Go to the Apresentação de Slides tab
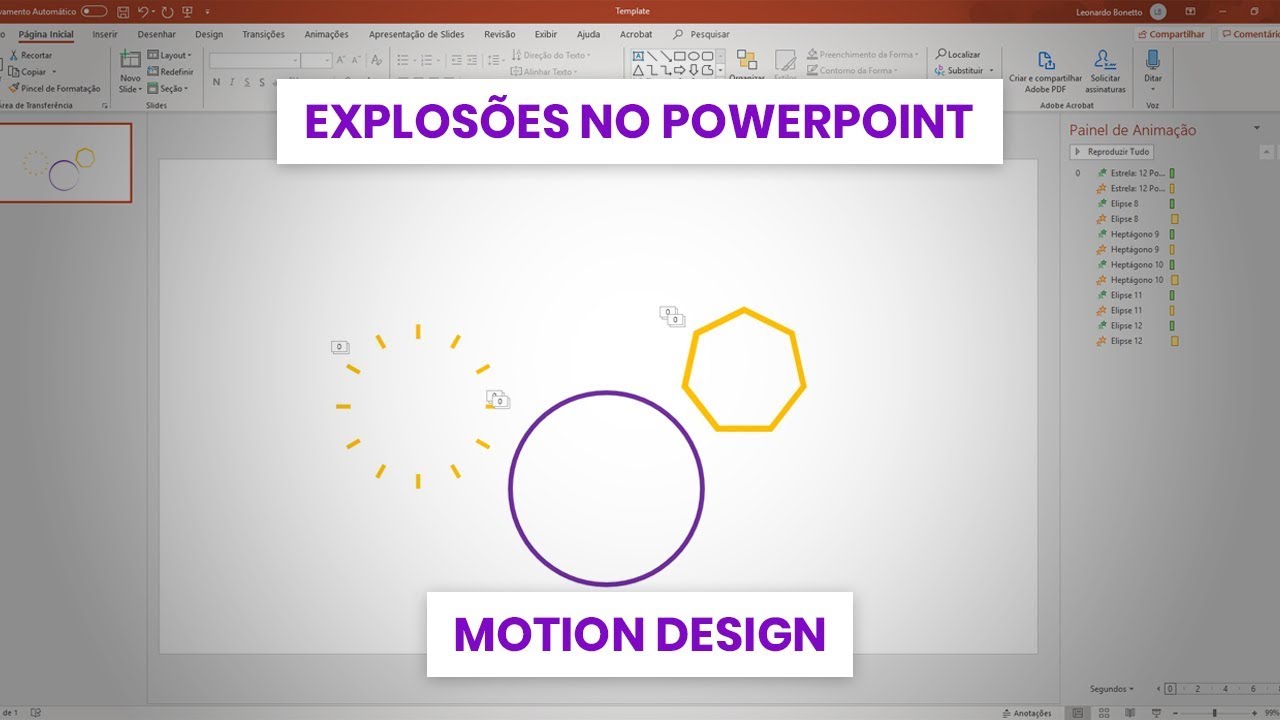The width and height of the screenshot is (1280, 720). tap(417, 34)
